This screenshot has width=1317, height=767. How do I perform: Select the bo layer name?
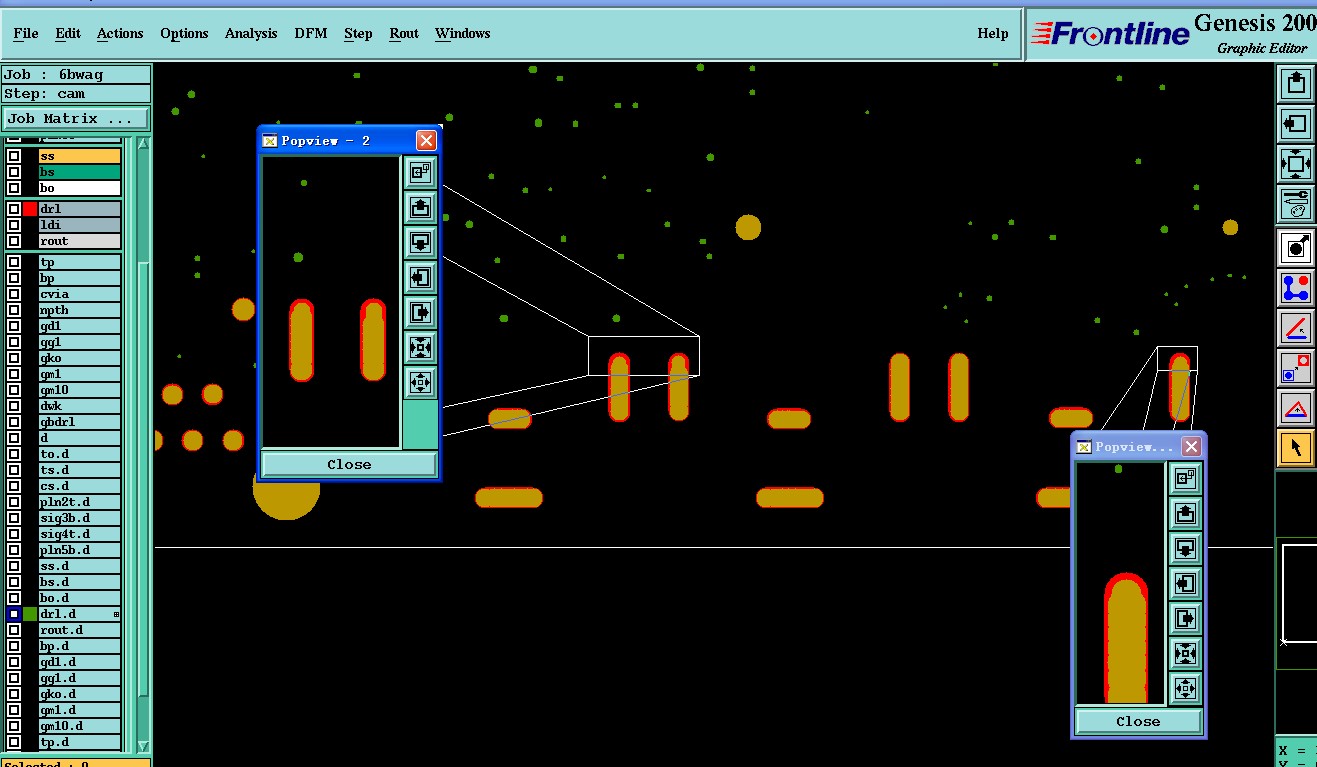tap(80, 188)
